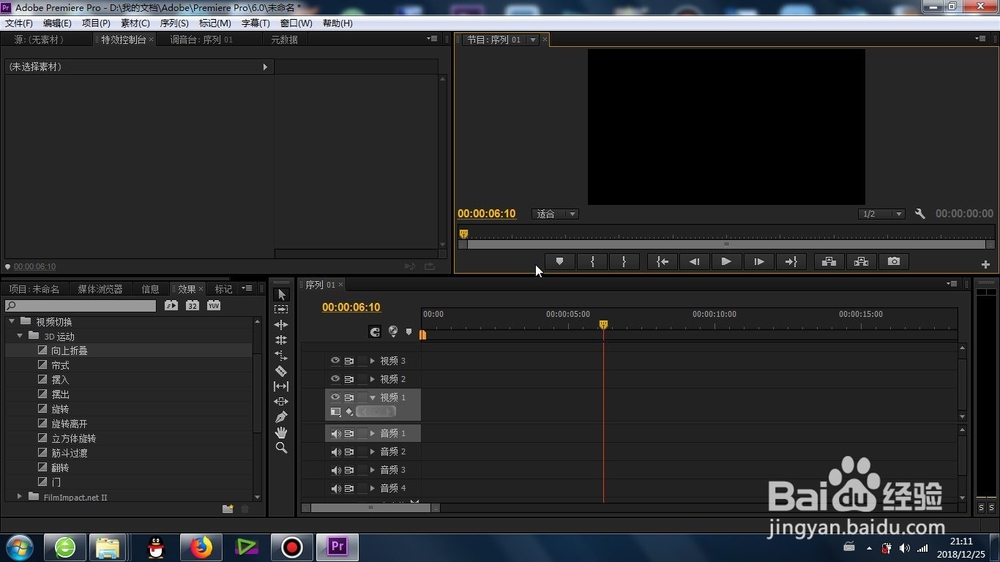1000x562 pixels.
Task: Expand the 视频 3 track
Action: 372,361
